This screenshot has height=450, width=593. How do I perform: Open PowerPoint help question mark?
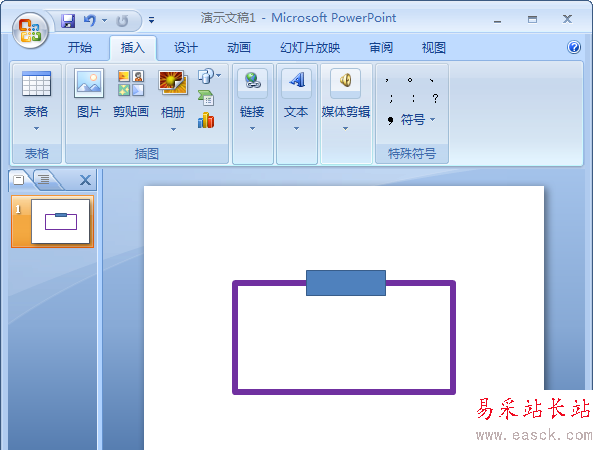tap(574, 47)
